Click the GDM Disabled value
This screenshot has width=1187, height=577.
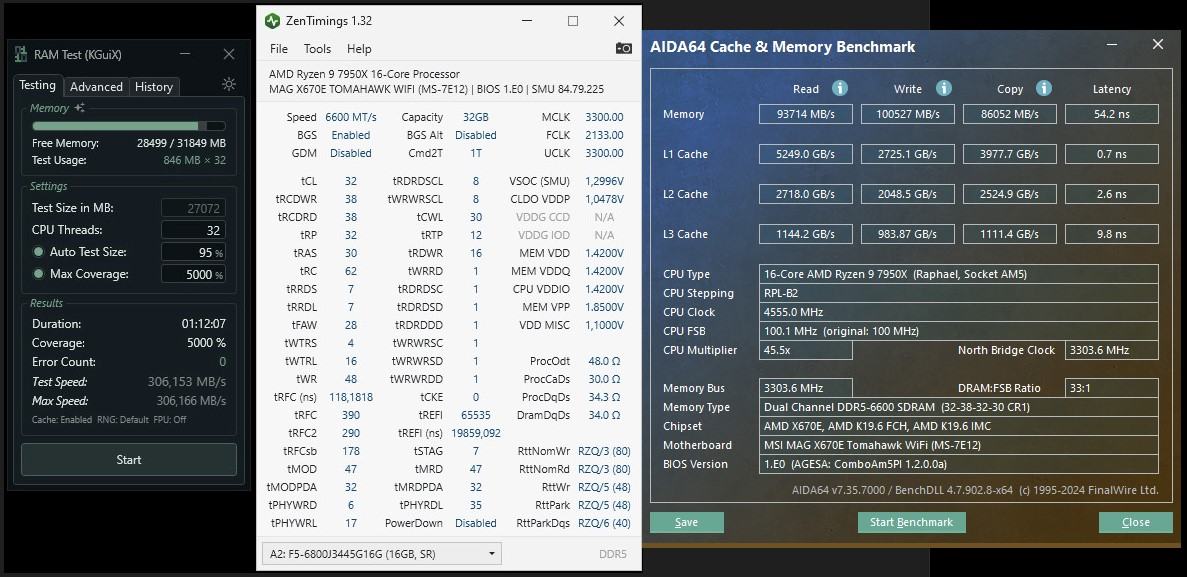(x=350, y=153)
